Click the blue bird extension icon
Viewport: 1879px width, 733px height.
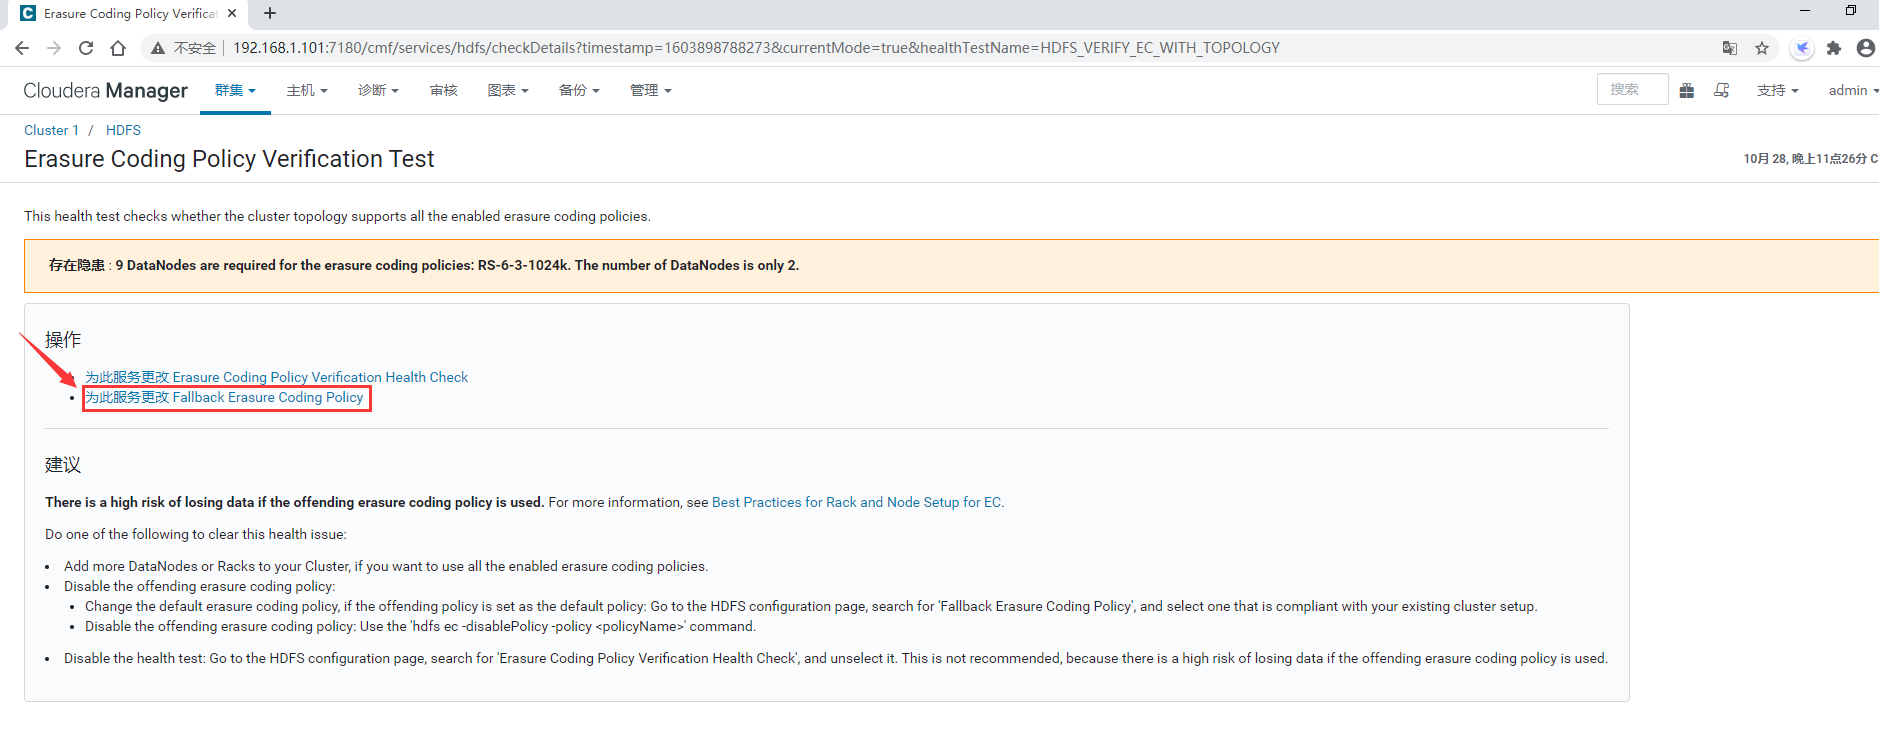click(1802, 48)
